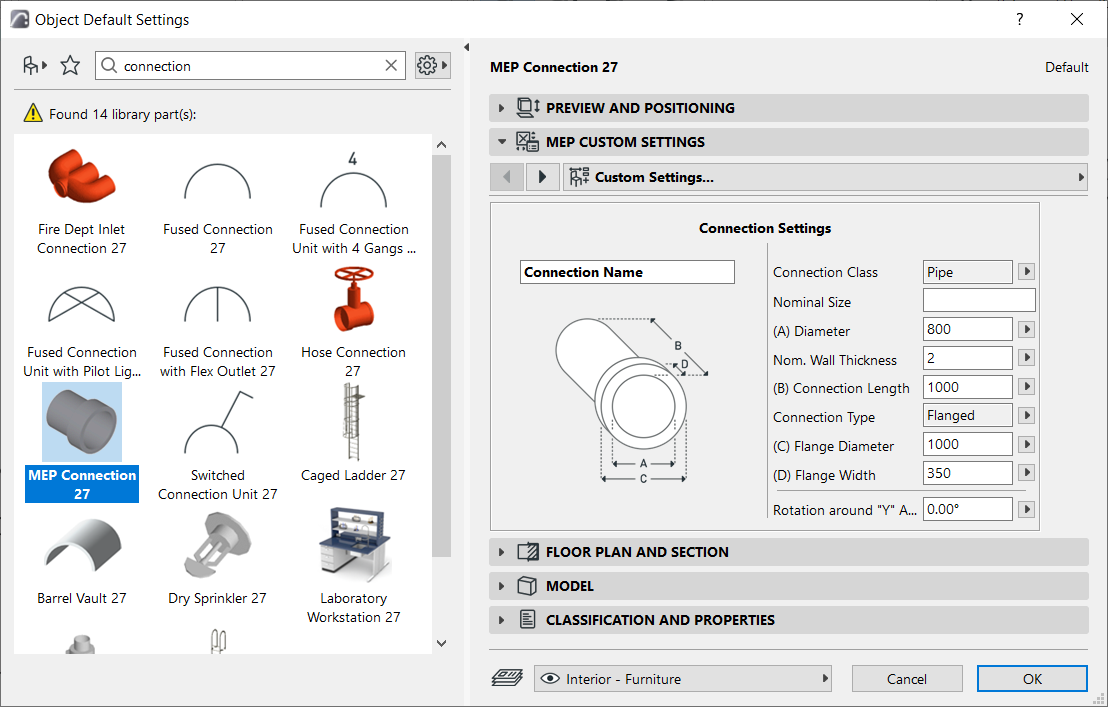Select Barrel Vault 27 object

(x=82, y=562)
